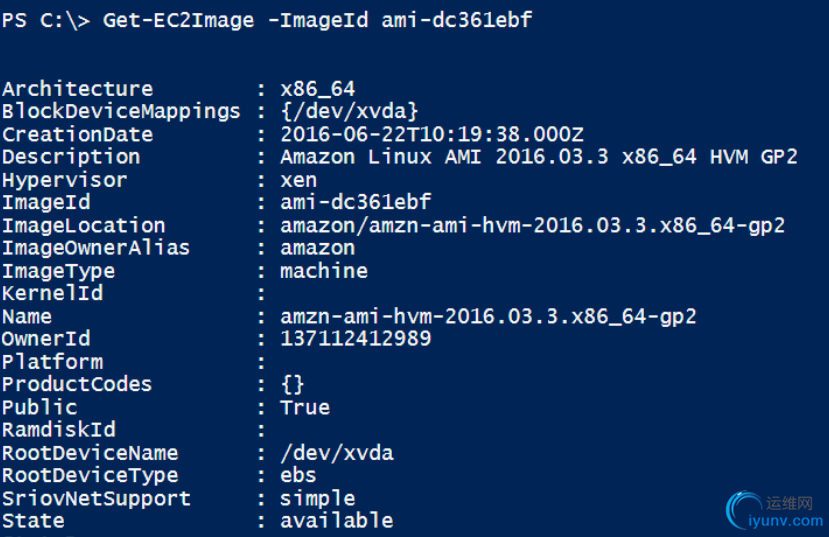Click the Name value amzn-ami-hvm

pyautogui.click(x=488, y=317)
